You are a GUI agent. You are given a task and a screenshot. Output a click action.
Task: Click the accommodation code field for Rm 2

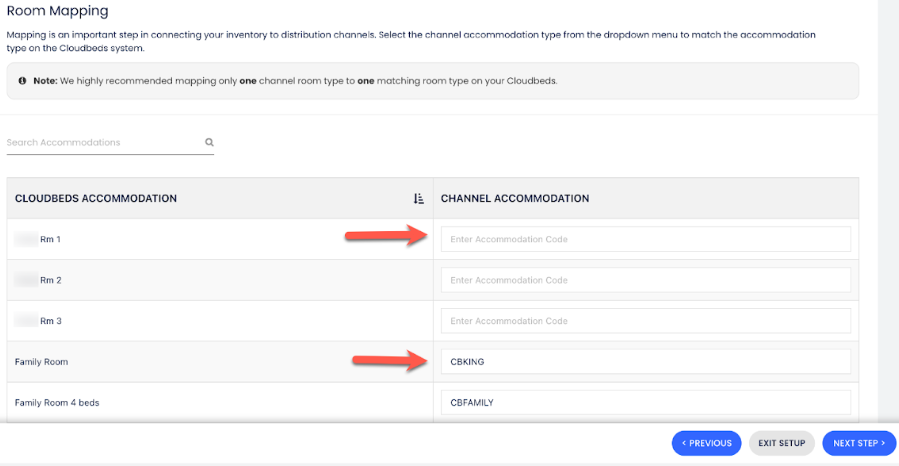[645, 280]
